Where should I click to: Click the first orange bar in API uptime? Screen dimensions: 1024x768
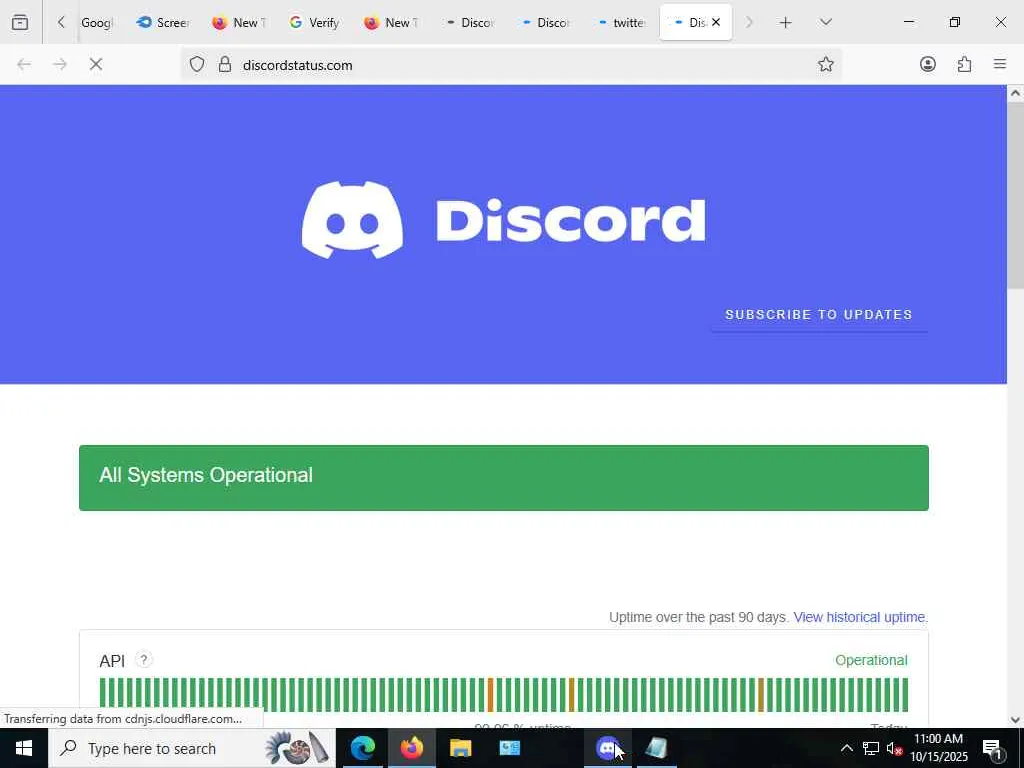[x=490, y=695]
